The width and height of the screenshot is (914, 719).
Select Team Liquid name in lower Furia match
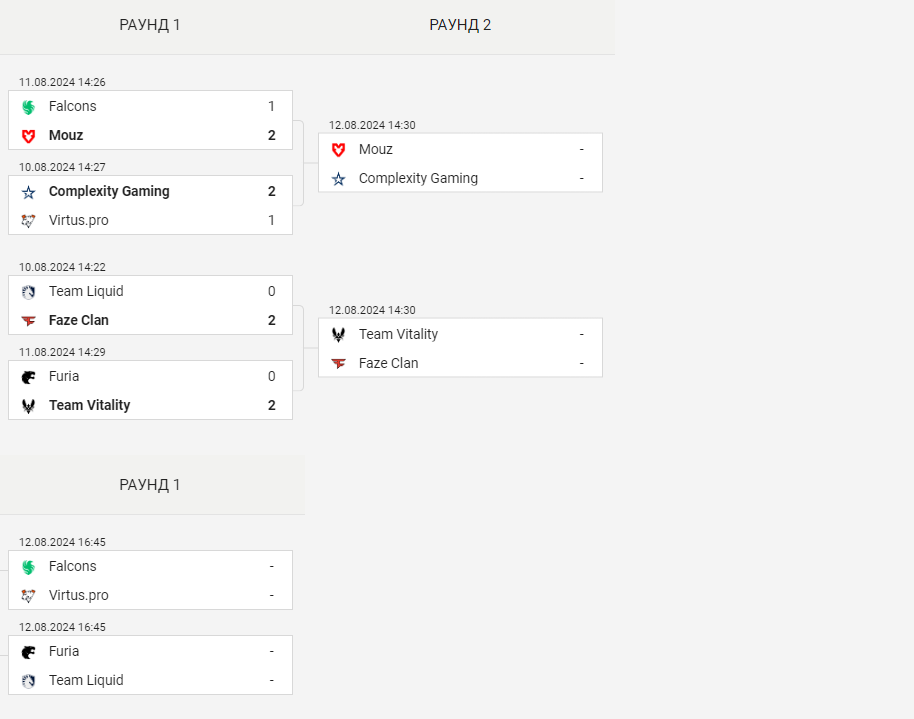[x=86, y=680]
